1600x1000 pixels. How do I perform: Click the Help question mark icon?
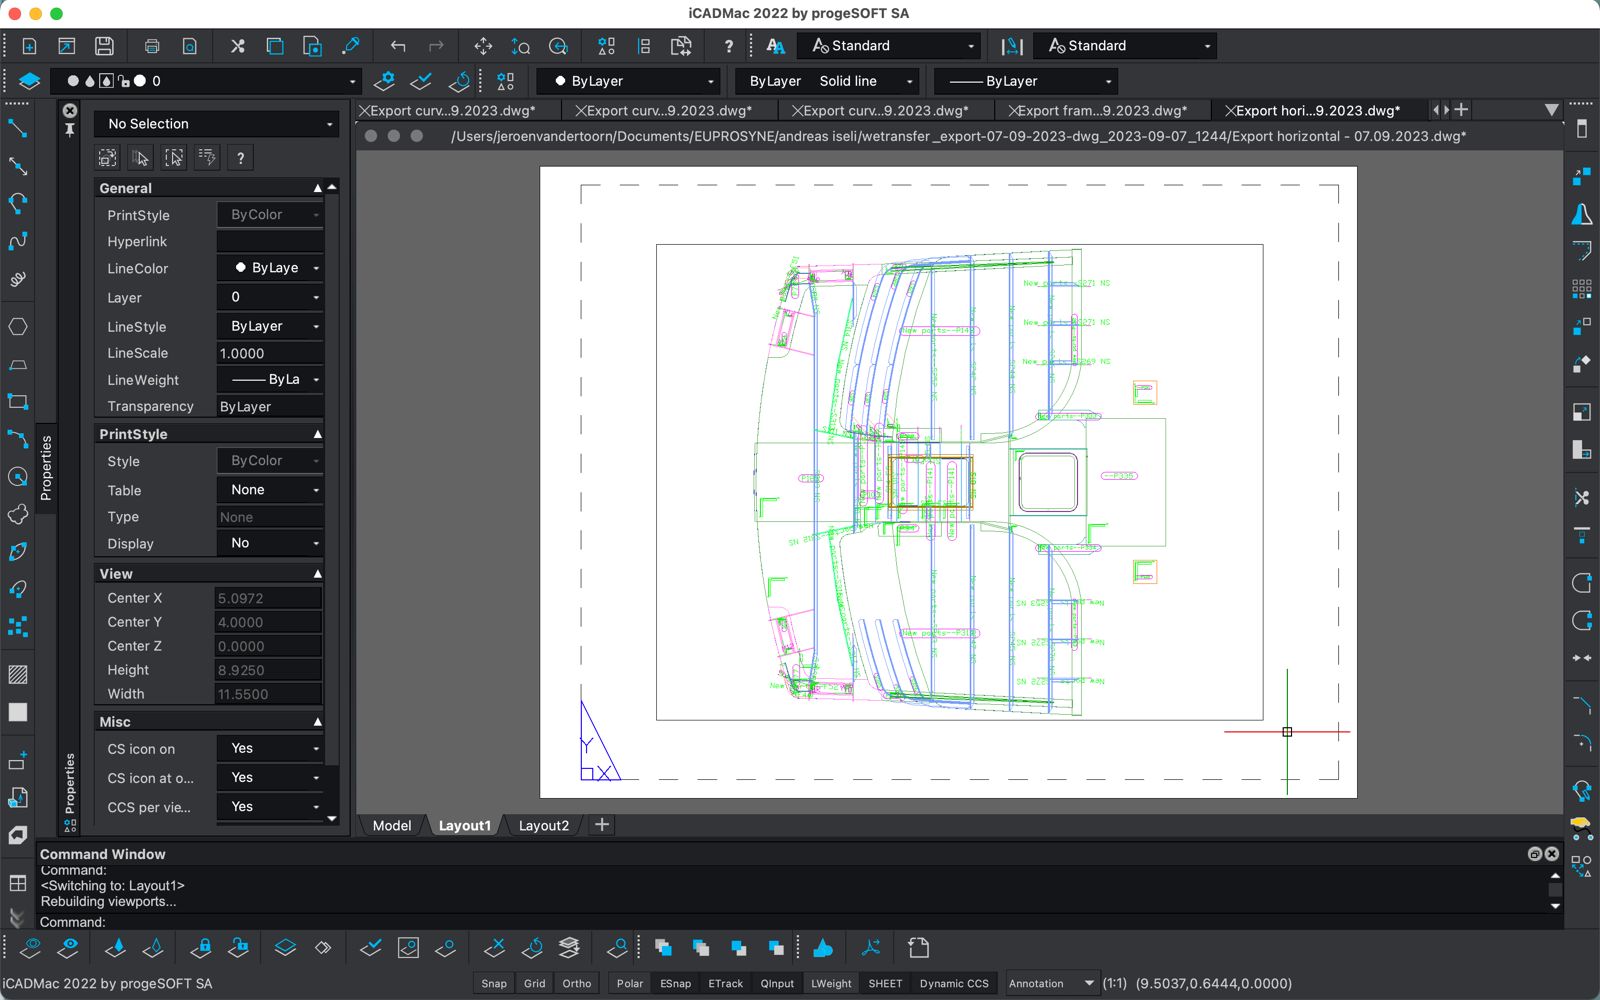pyautogui.click(x=728, y=46)
